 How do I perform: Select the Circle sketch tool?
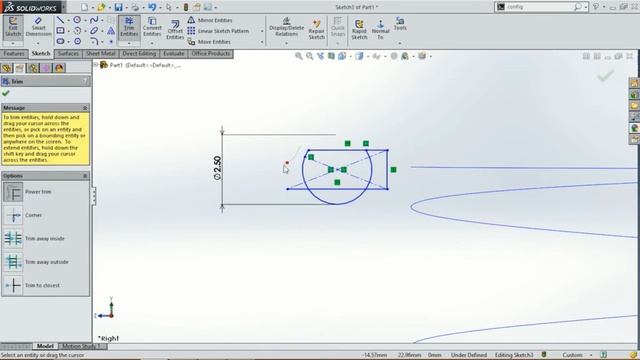(x=77, y=20)
